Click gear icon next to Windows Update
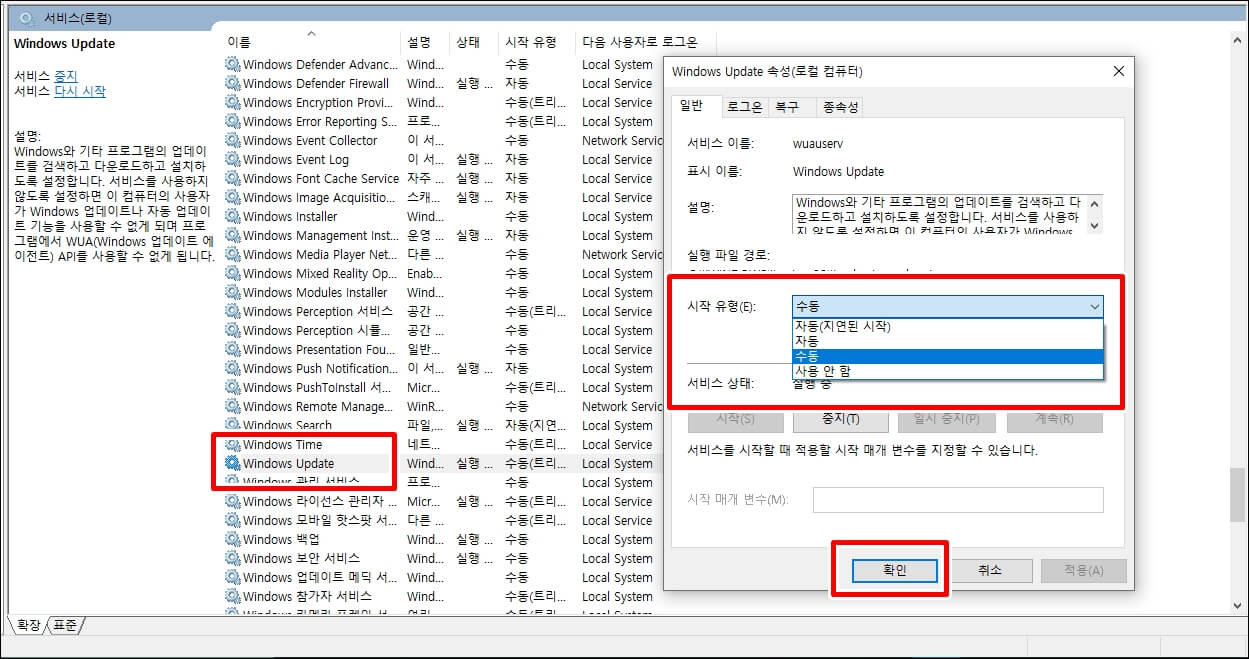Screen dimensions: 1249x659 [233, 464]
